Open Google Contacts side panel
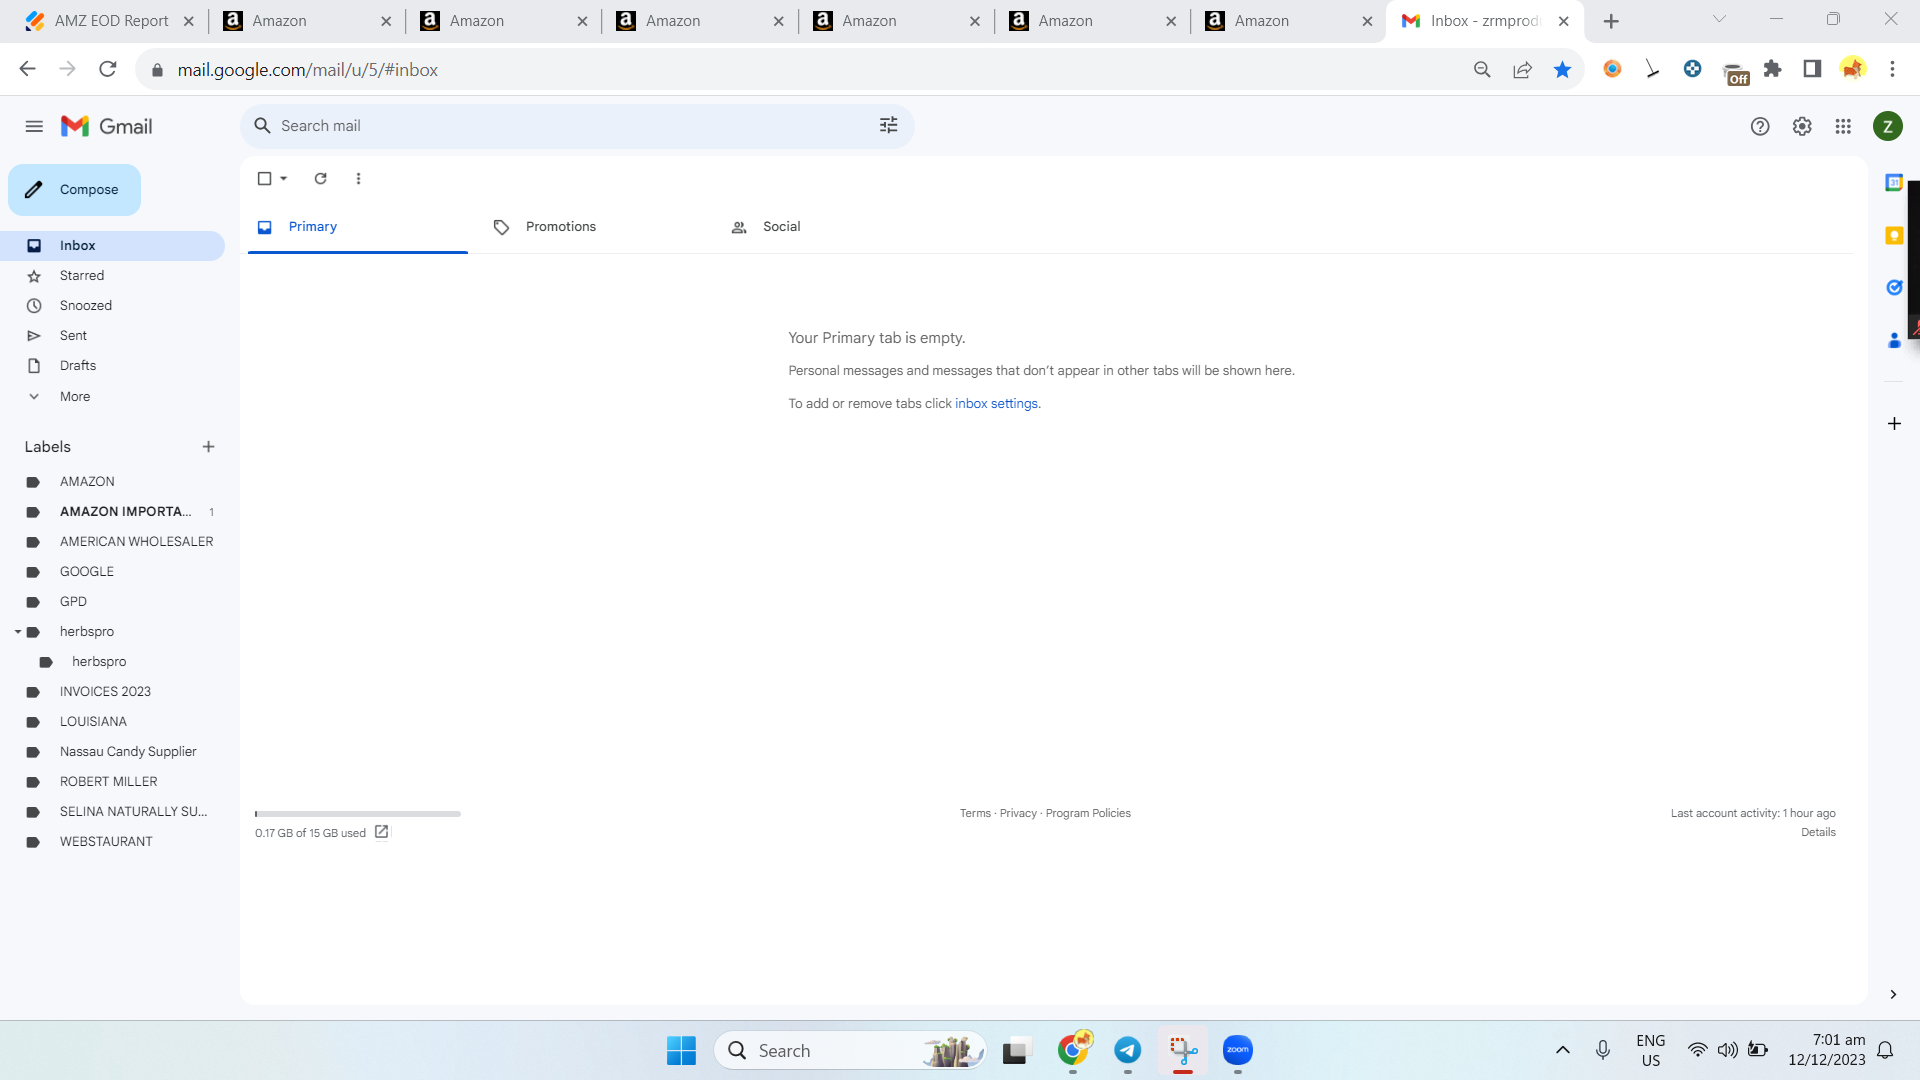Image resolution: width=1920 pixels, height=1080 pixels. tap(1894, 341)
